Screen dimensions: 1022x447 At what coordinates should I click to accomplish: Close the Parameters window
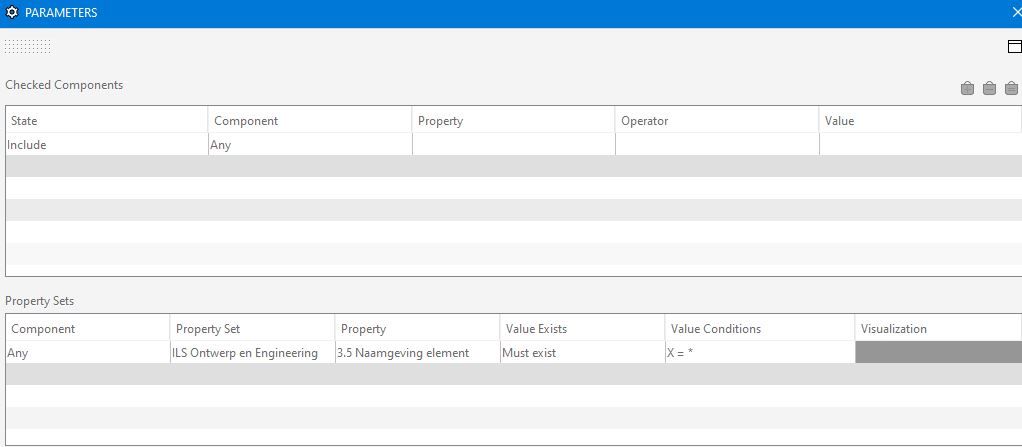[x=1016, y=12]
